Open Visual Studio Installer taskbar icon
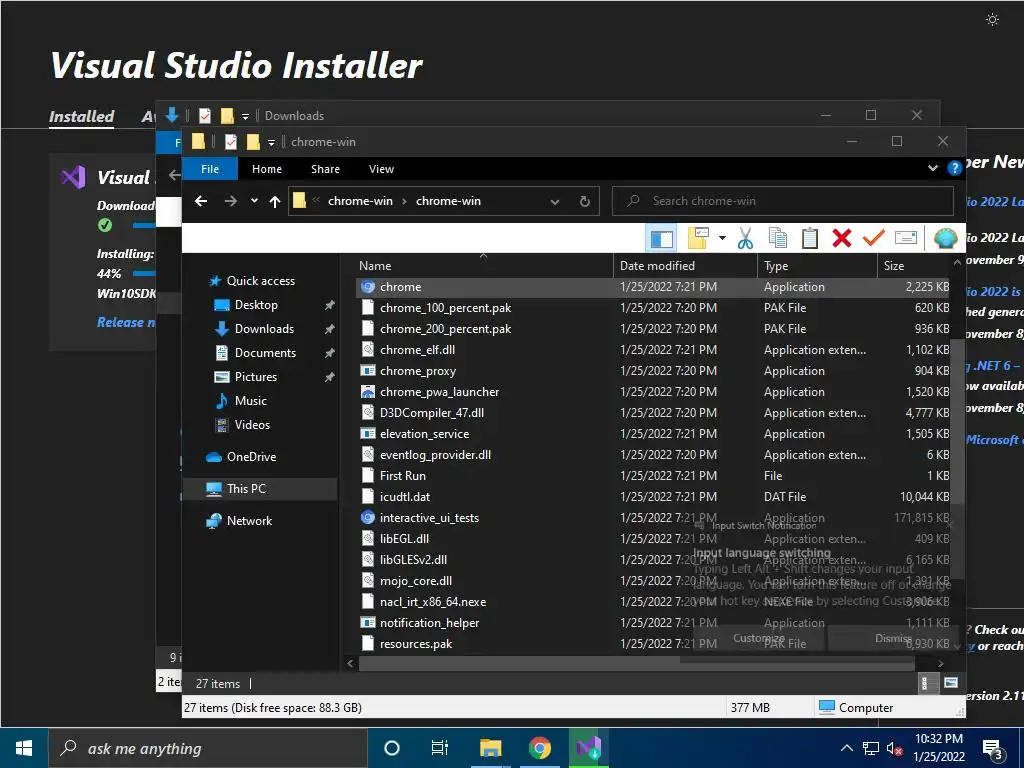Viewport: 1024px width, 768px height. pos(588,748)
